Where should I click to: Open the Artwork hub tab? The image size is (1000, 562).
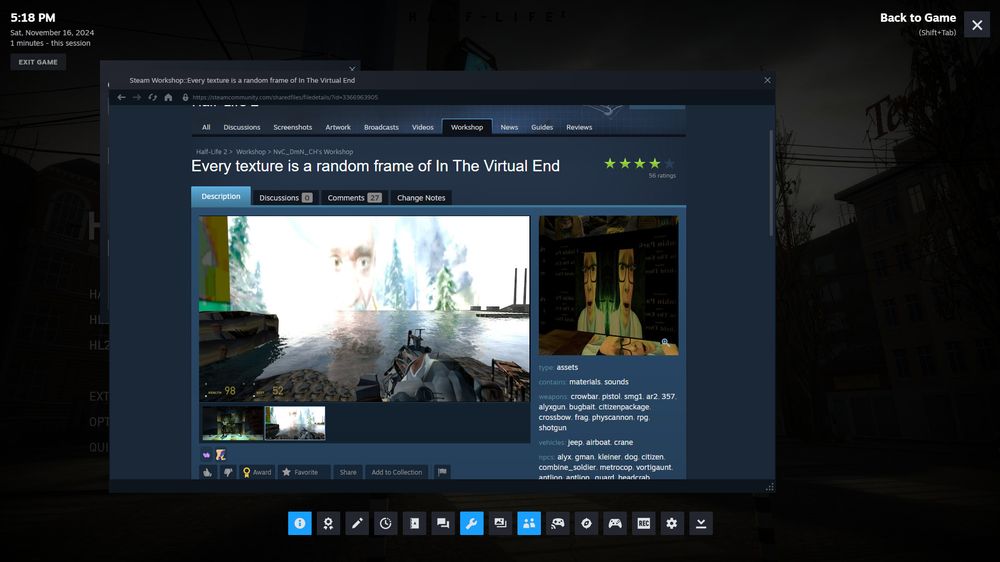pos(338,127)
